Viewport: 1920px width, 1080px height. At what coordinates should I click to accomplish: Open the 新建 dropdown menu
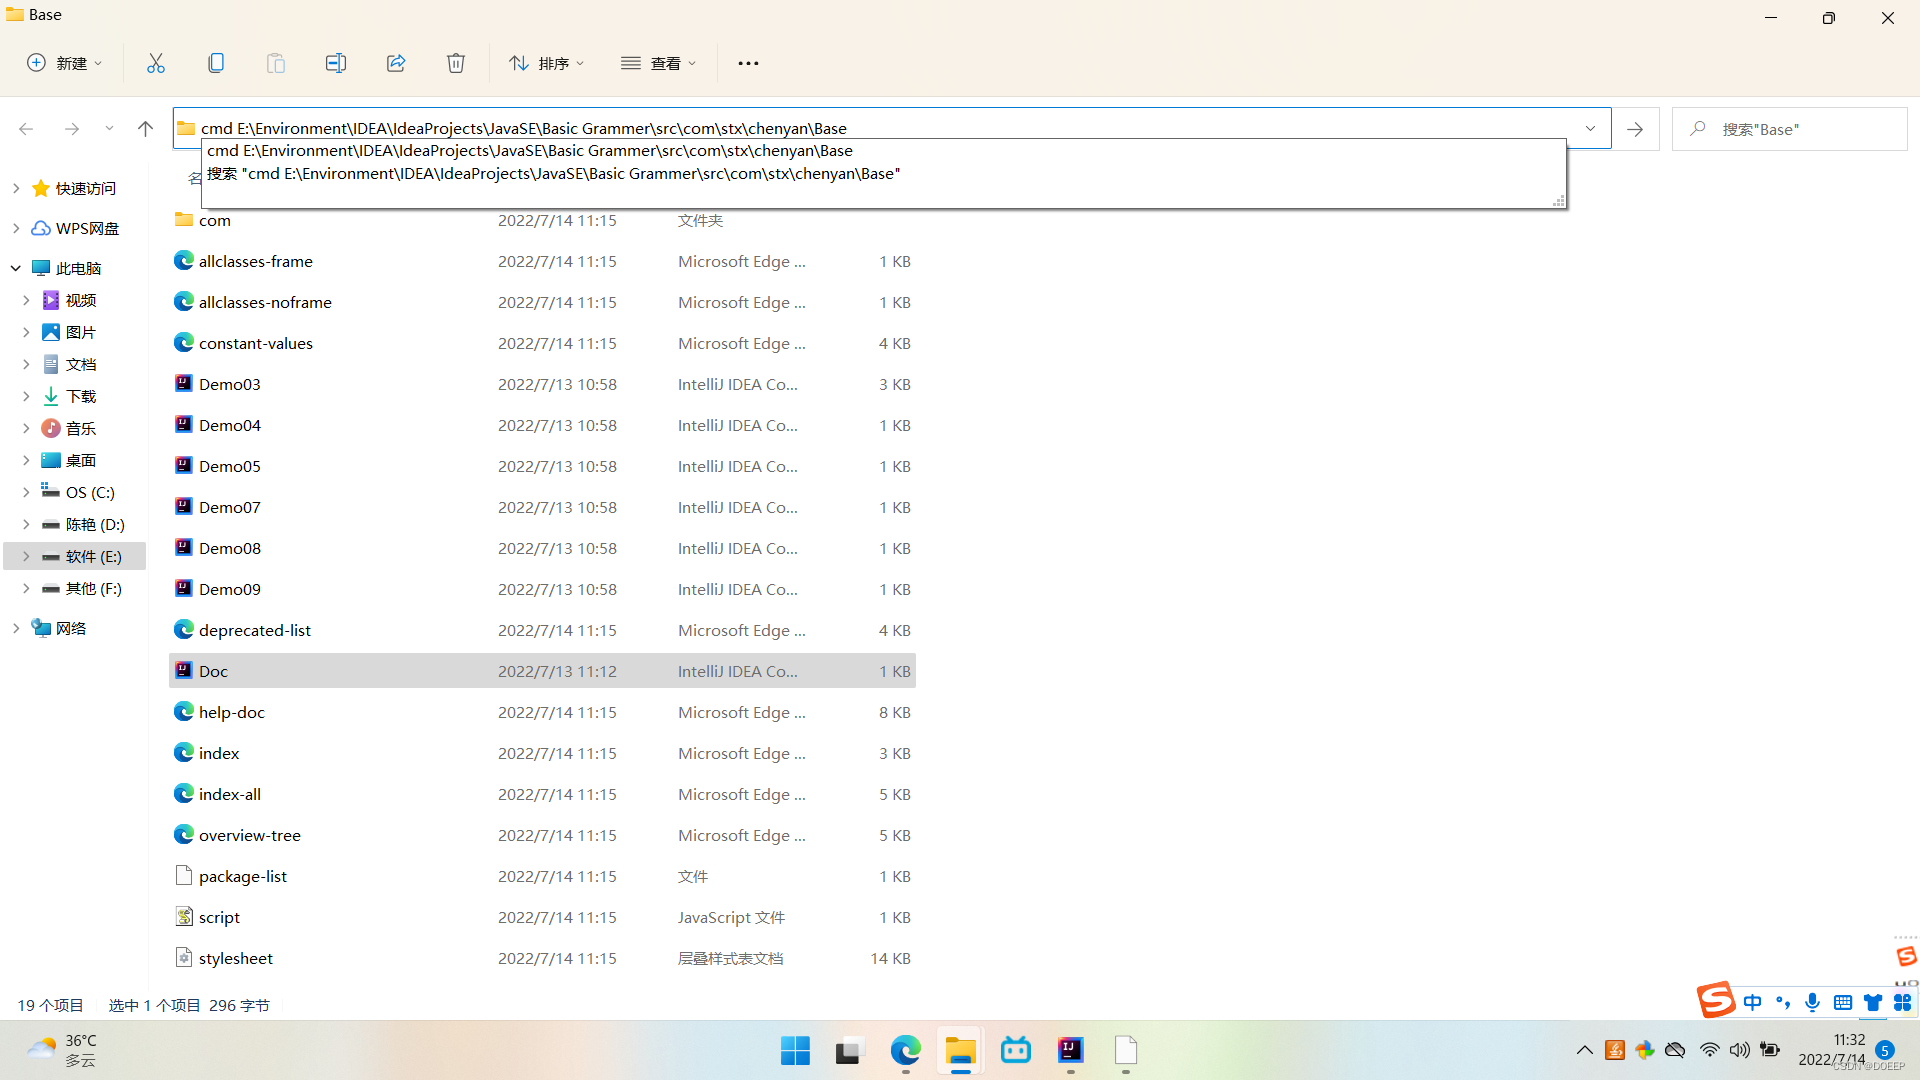pyautogui.click(x=64, y=63)
